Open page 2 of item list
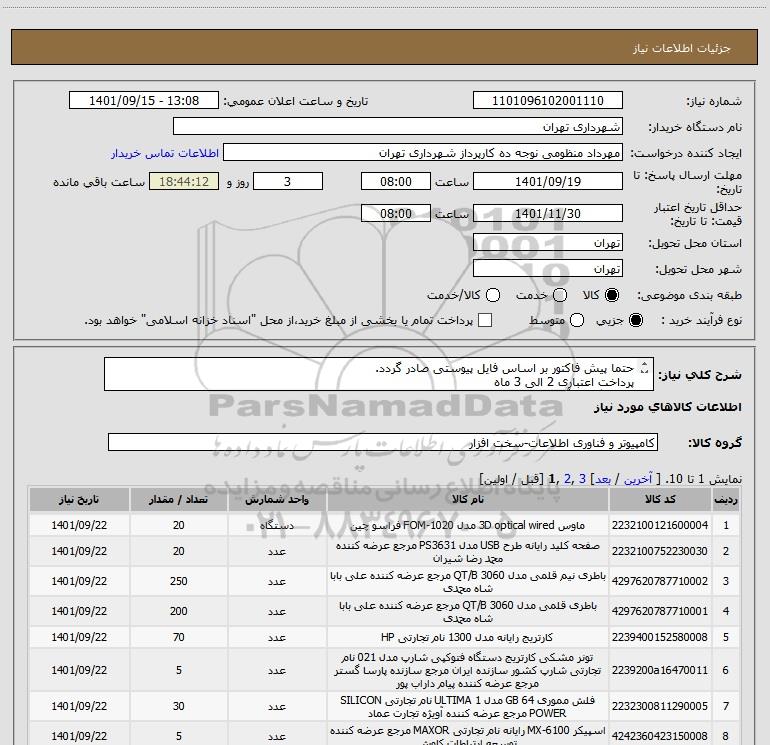The height and width of the screenshot is (745, 770). click(x=568, y=479)
